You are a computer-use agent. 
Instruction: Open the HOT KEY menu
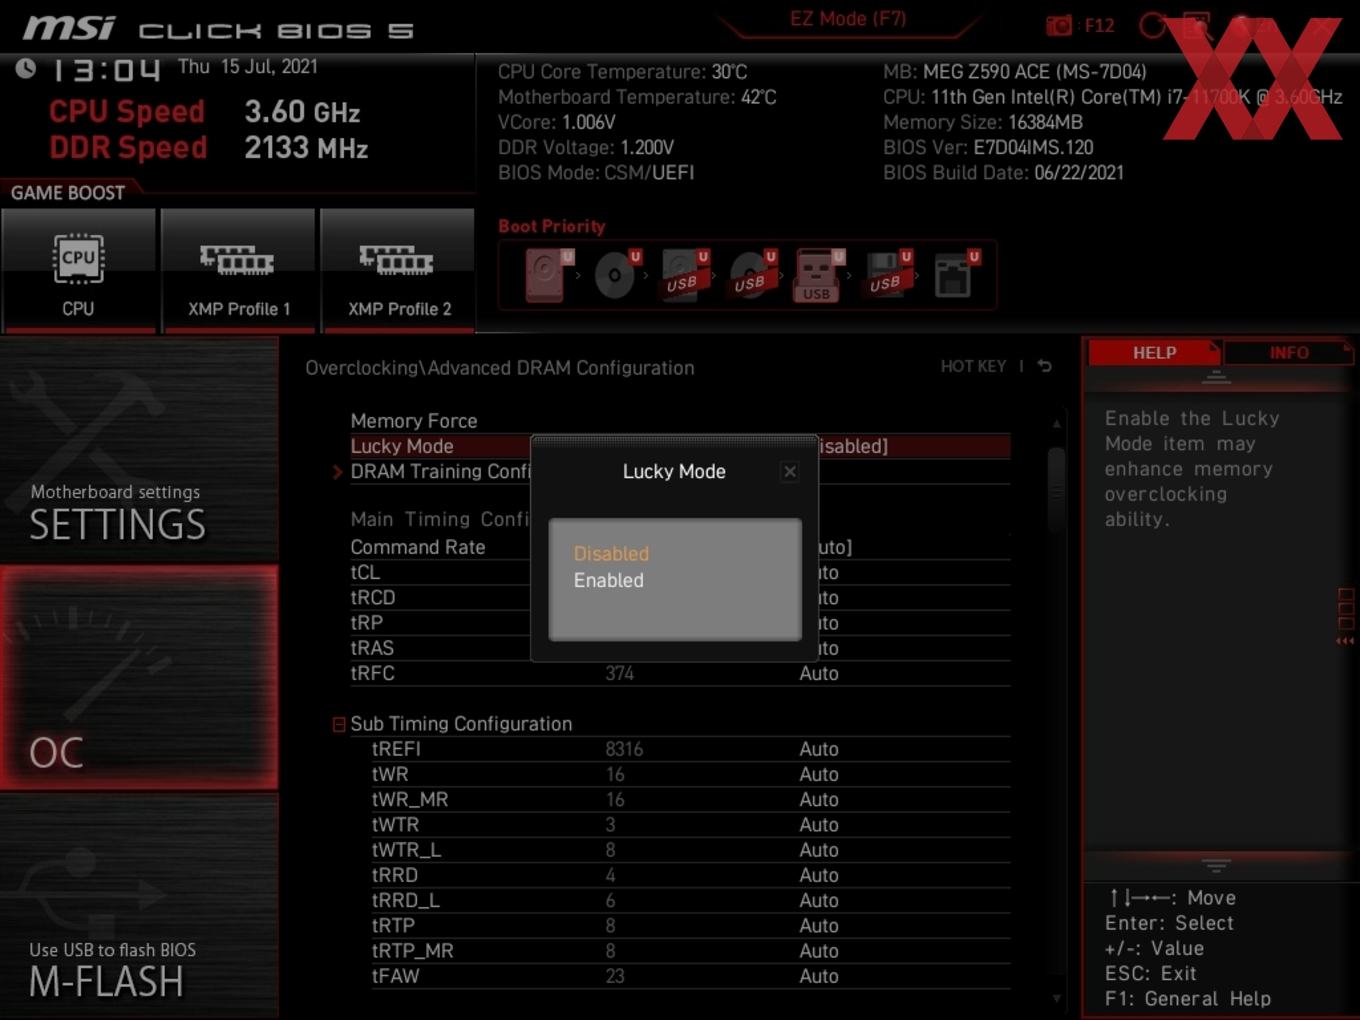[973, 366]
